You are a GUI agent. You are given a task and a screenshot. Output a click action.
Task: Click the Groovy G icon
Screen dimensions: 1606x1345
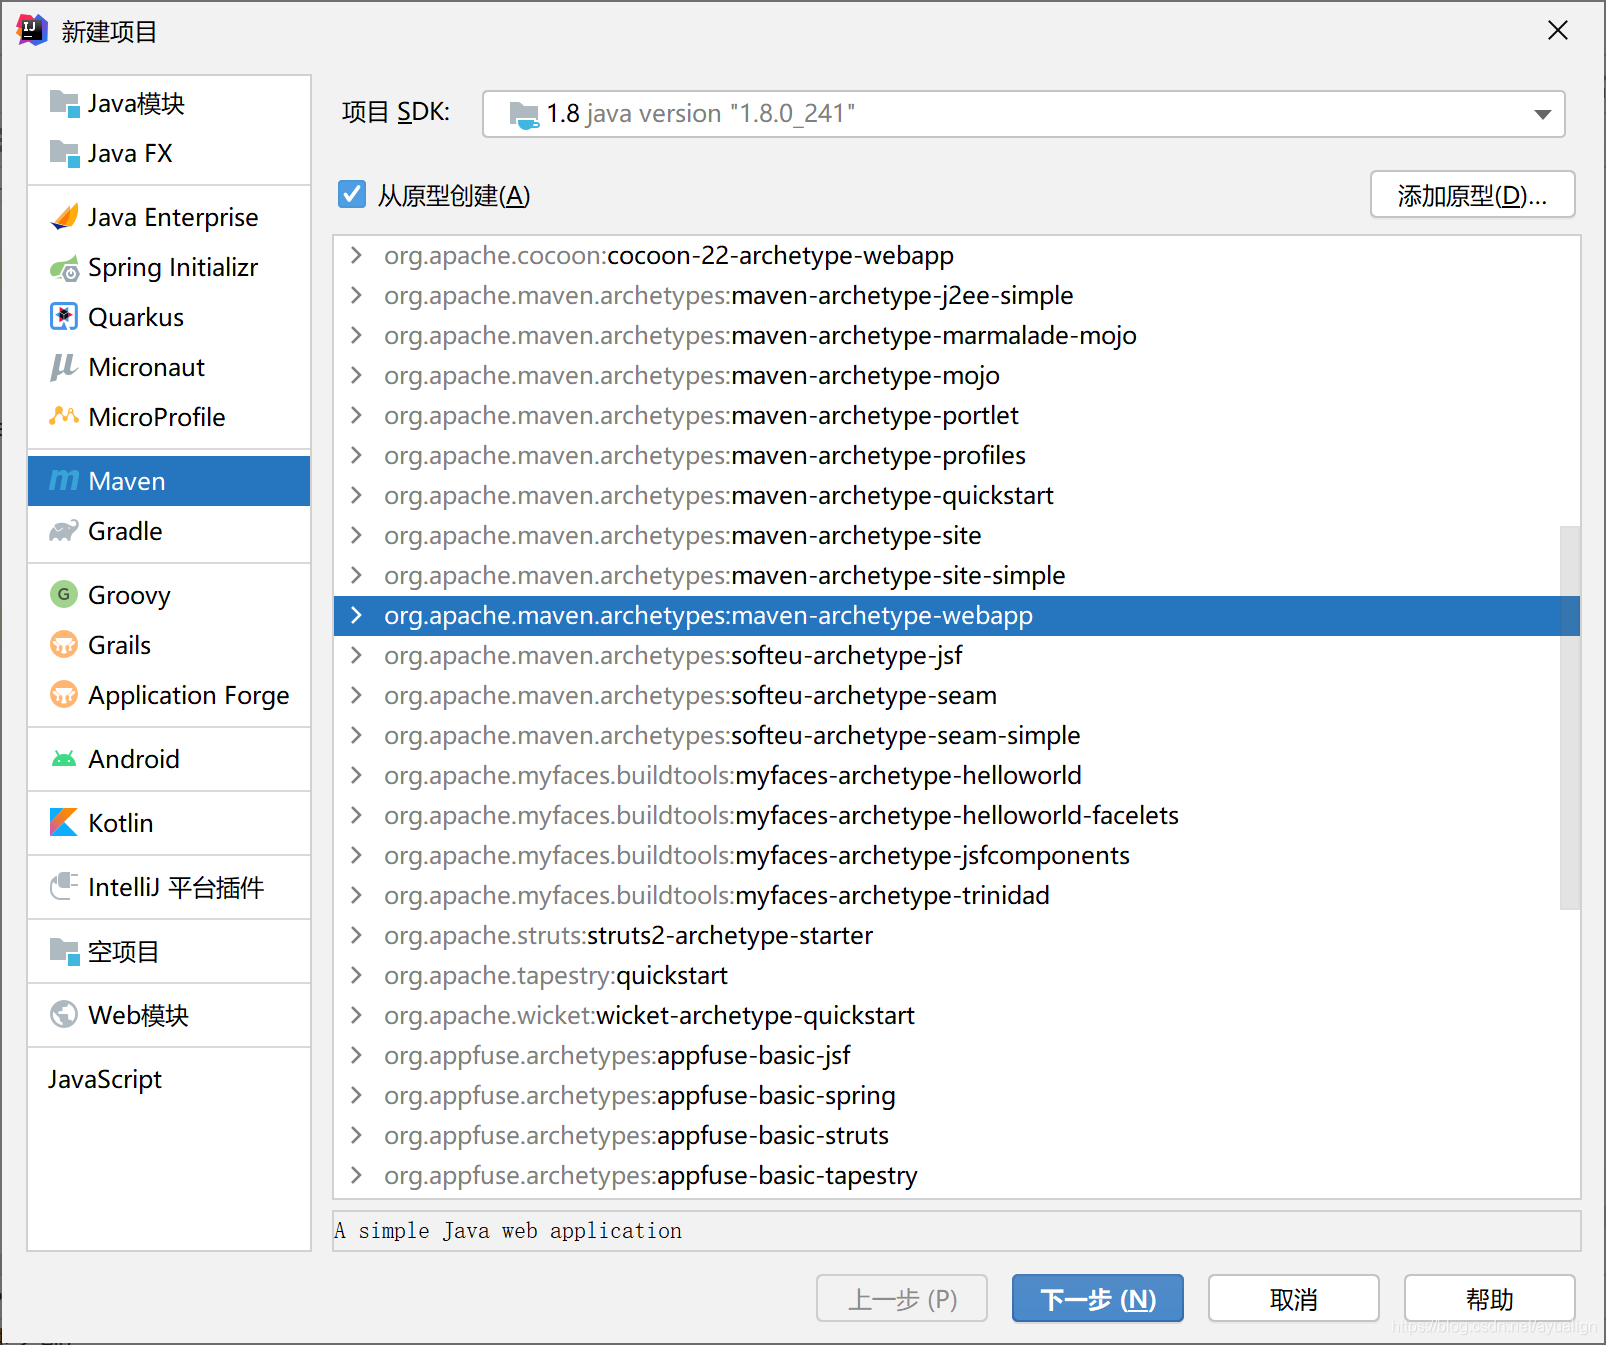tap(64, 595)
